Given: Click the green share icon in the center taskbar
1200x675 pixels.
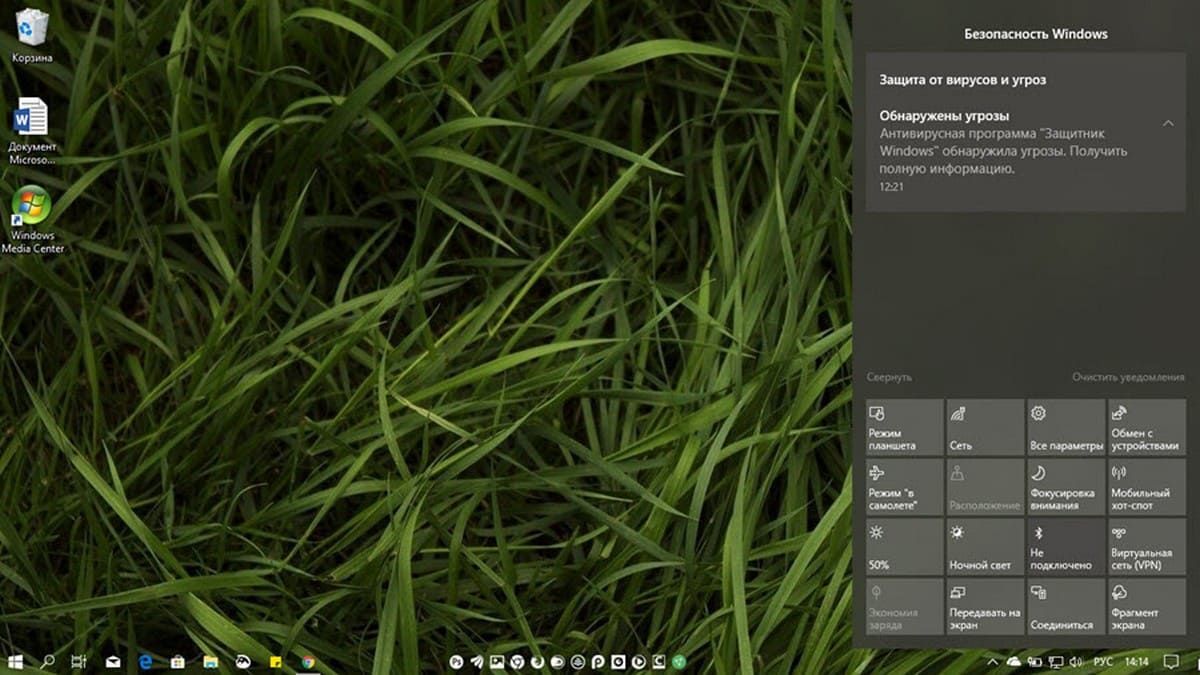Looking at the screenshot, I should point(679,662).
